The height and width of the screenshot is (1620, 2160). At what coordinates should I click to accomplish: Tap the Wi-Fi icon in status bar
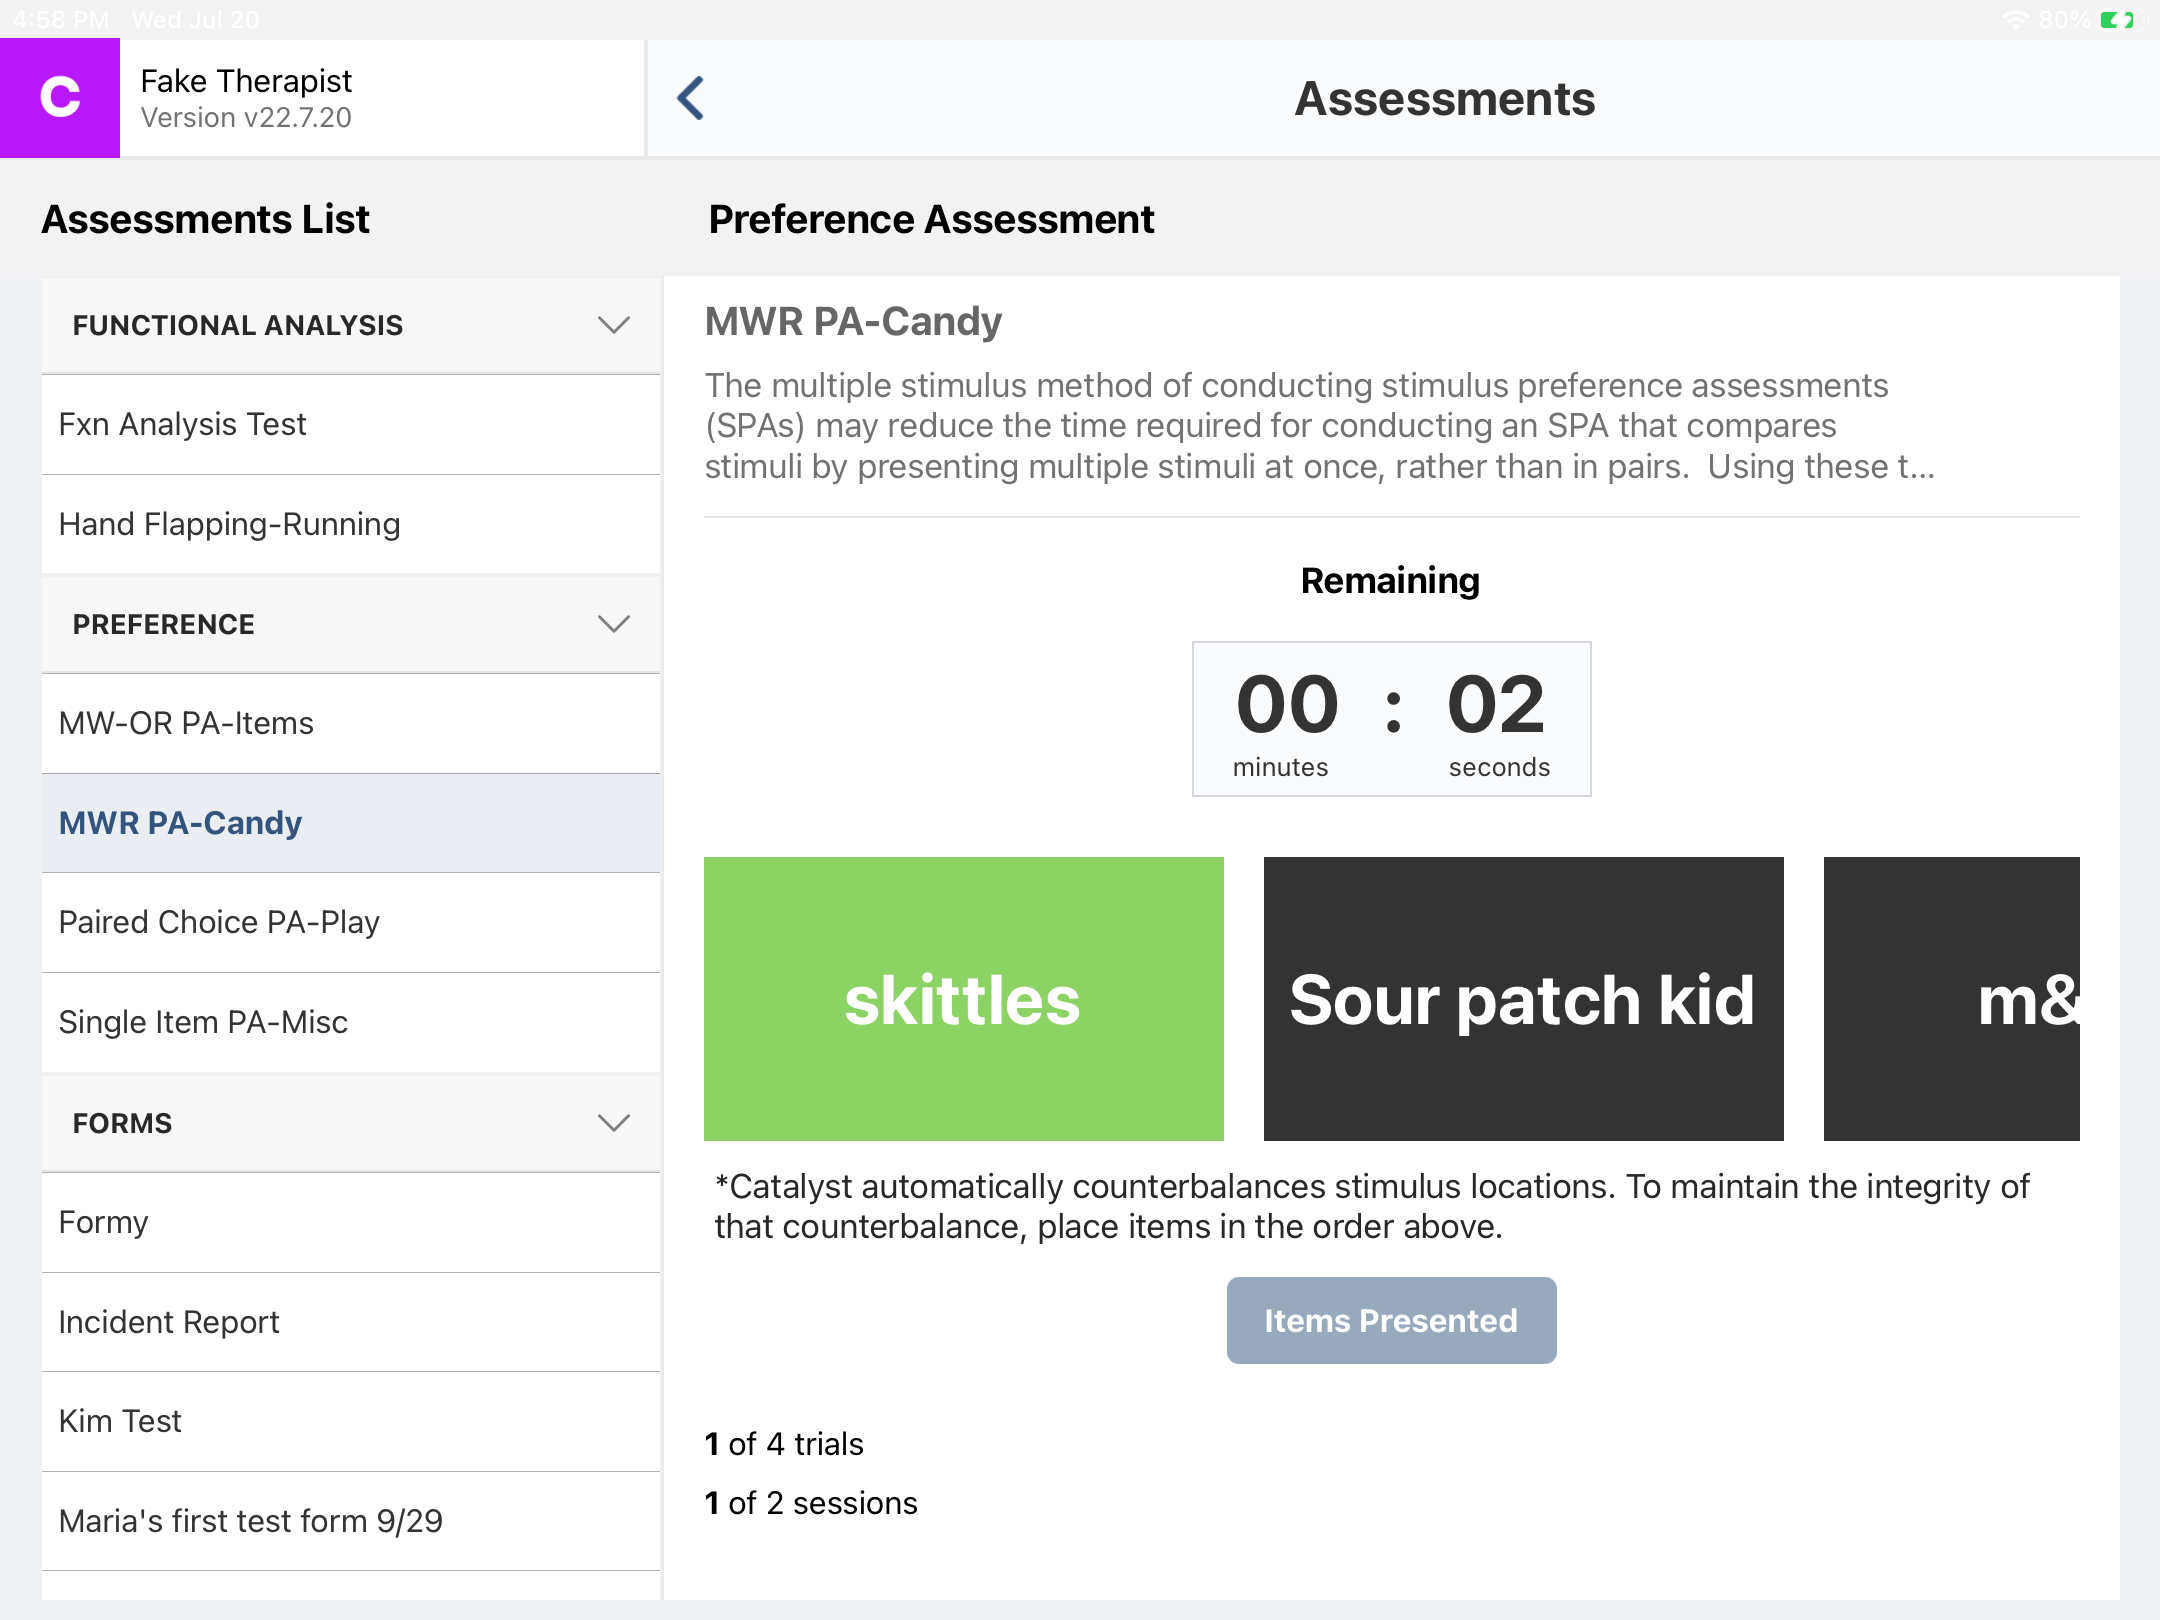(2015, 19)
